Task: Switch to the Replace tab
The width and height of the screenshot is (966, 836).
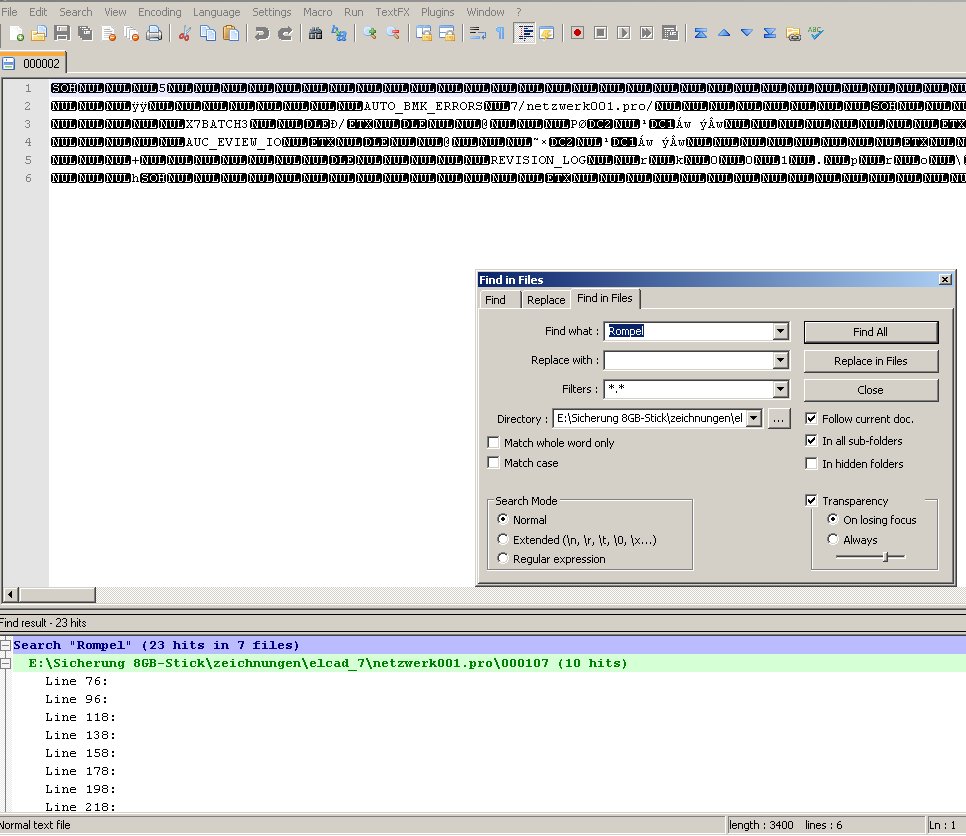Action: [546, 299]
